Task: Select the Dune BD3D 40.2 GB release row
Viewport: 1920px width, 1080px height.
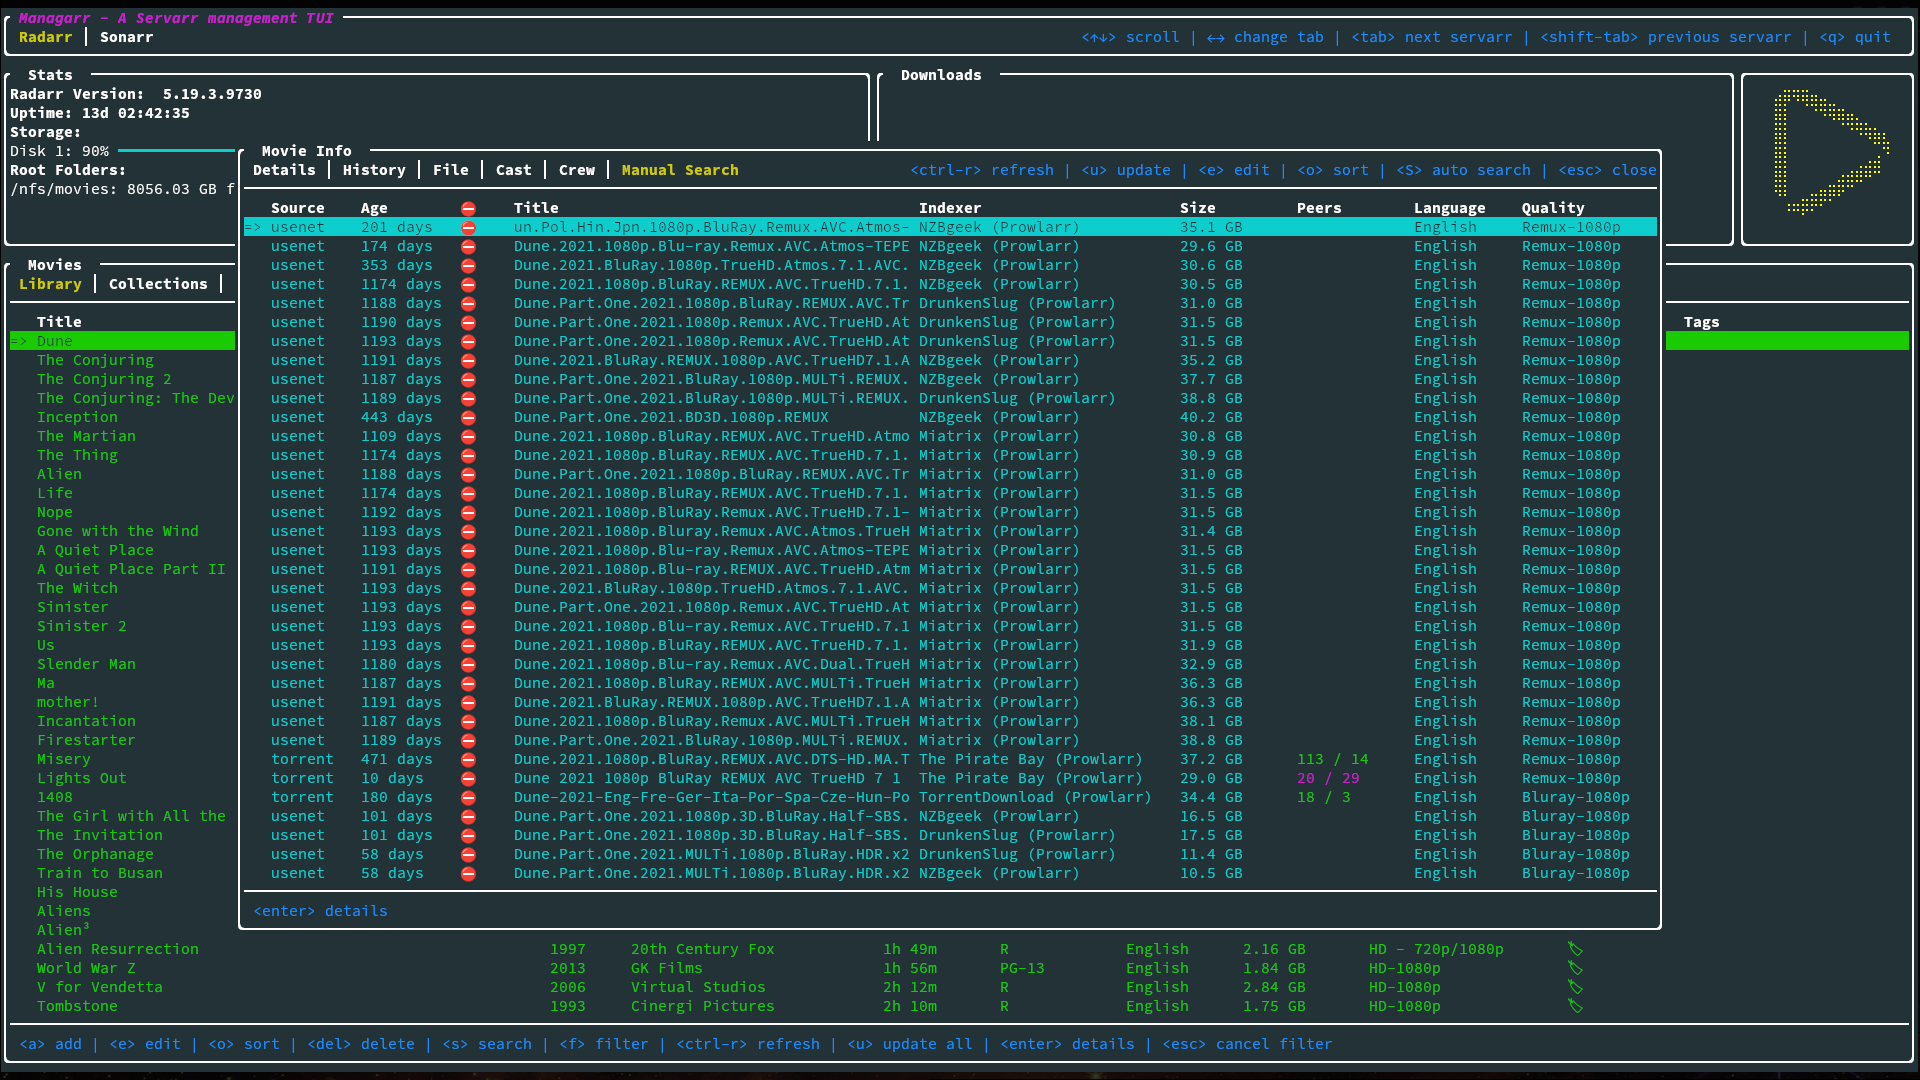Action: (670, 418)
